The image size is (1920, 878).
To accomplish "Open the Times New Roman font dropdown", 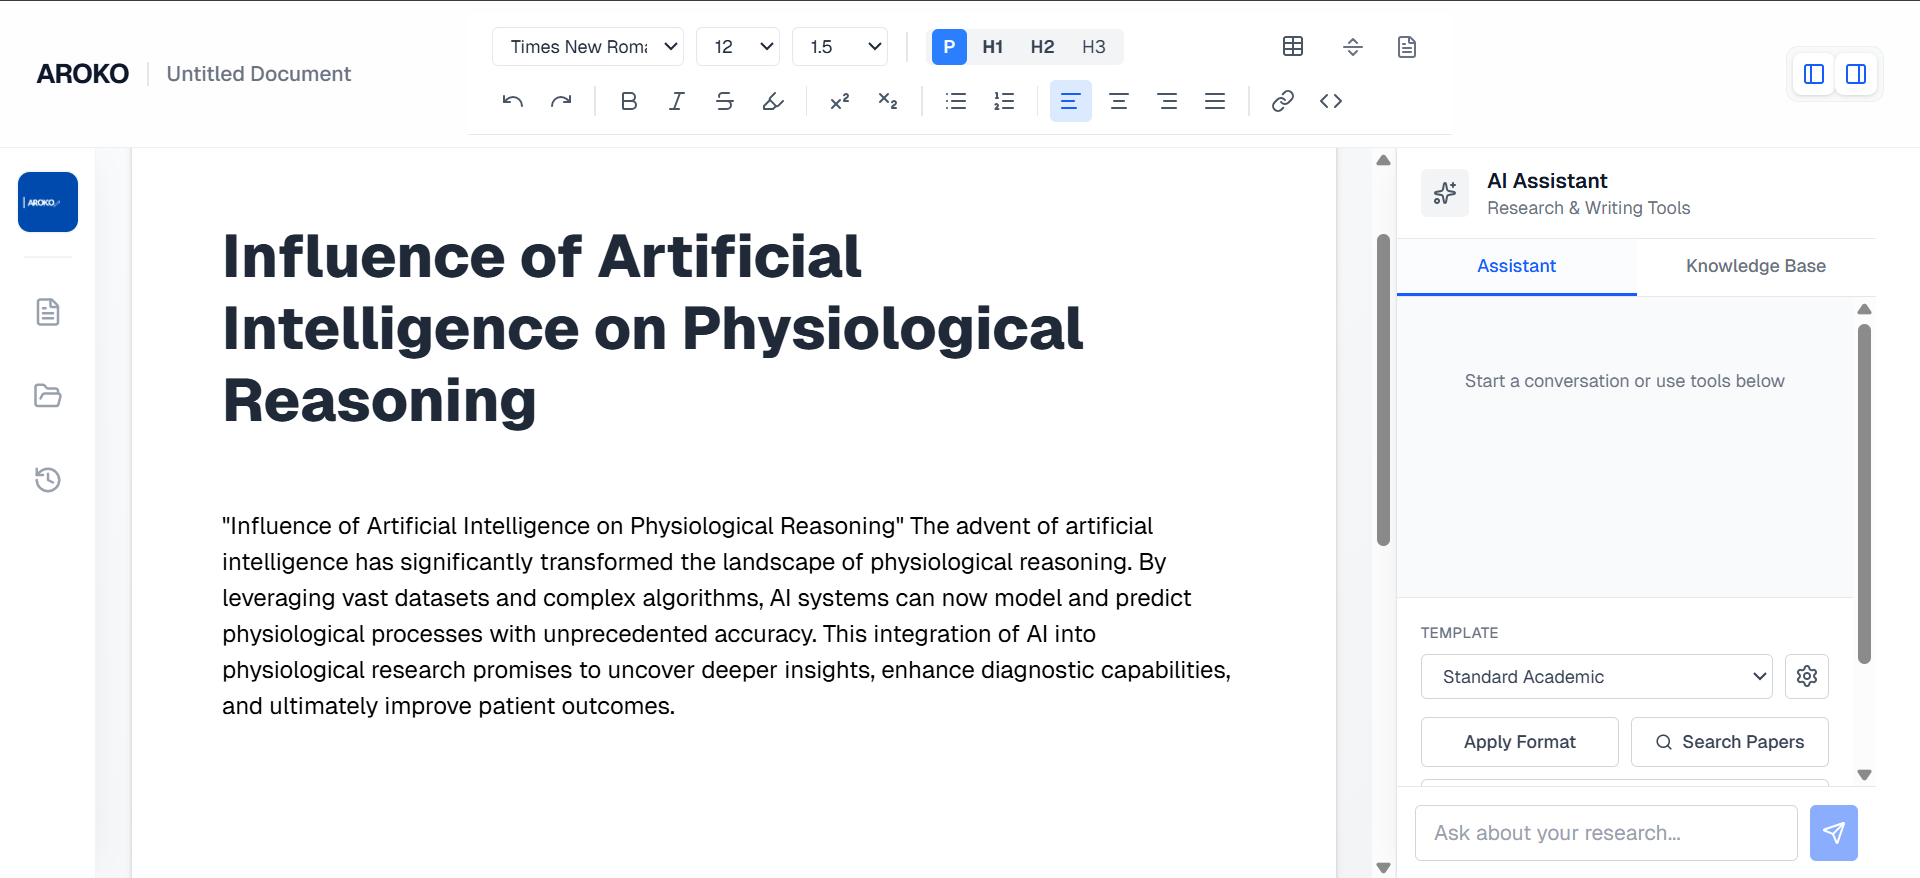I will pyautogui.click(x=588, y=47).
